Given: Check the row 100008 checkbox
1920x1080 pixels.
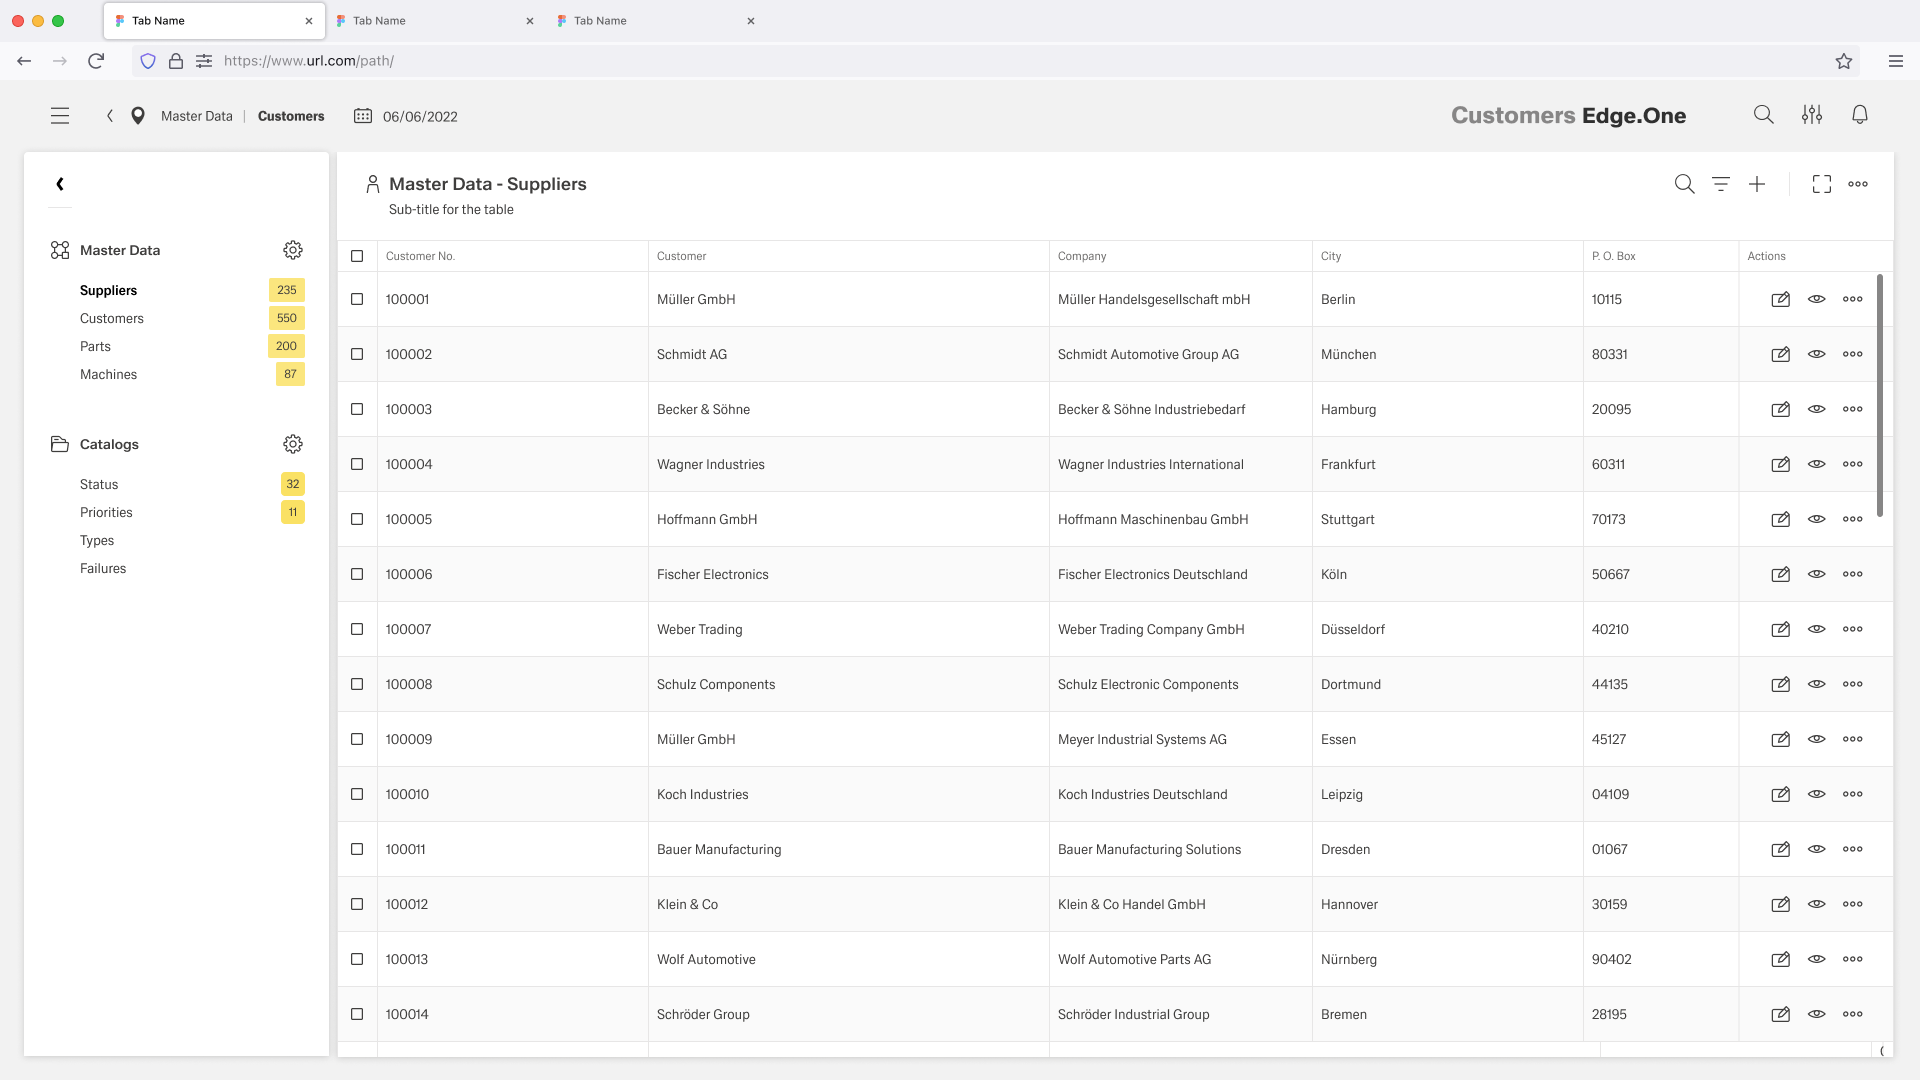Looking at the screenshot, I should [357, 684].
